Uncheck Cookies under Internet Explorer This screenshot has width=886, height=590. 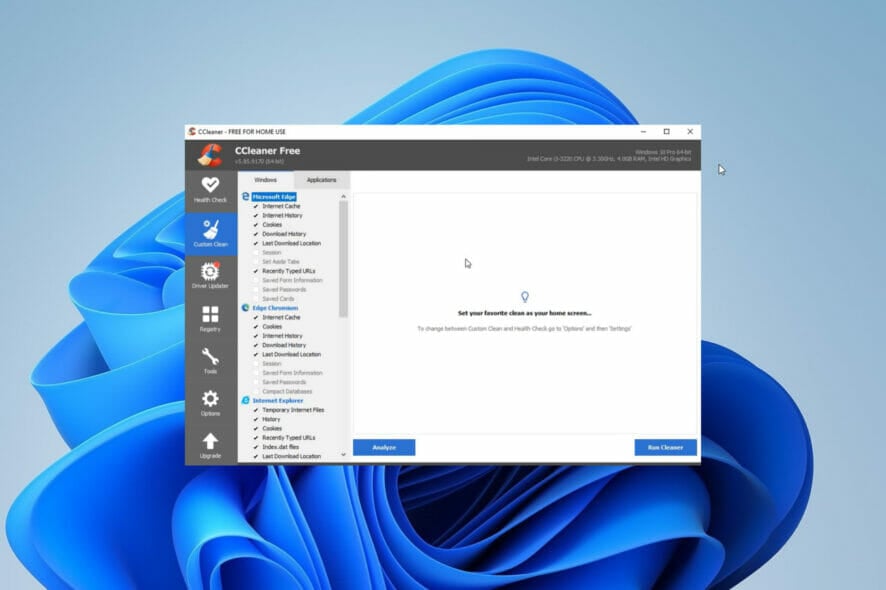pos(256,428)
